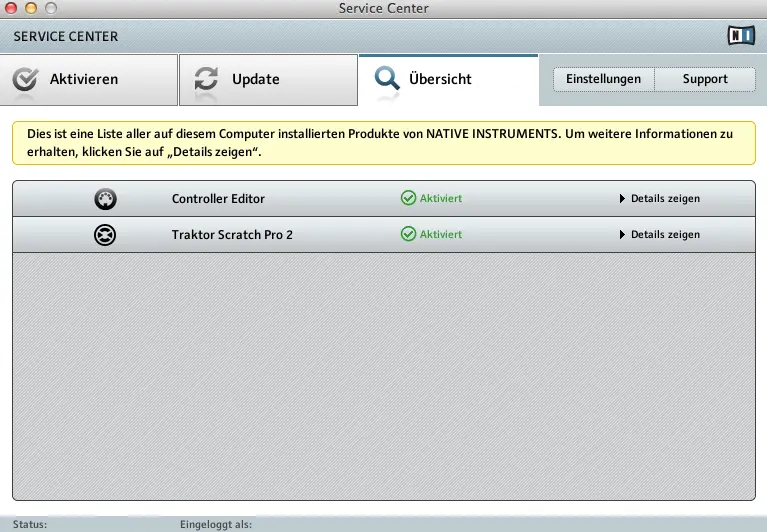
Task: Click the Traktor Scratch Pro 2 icon
Action: tap(105, 235)
